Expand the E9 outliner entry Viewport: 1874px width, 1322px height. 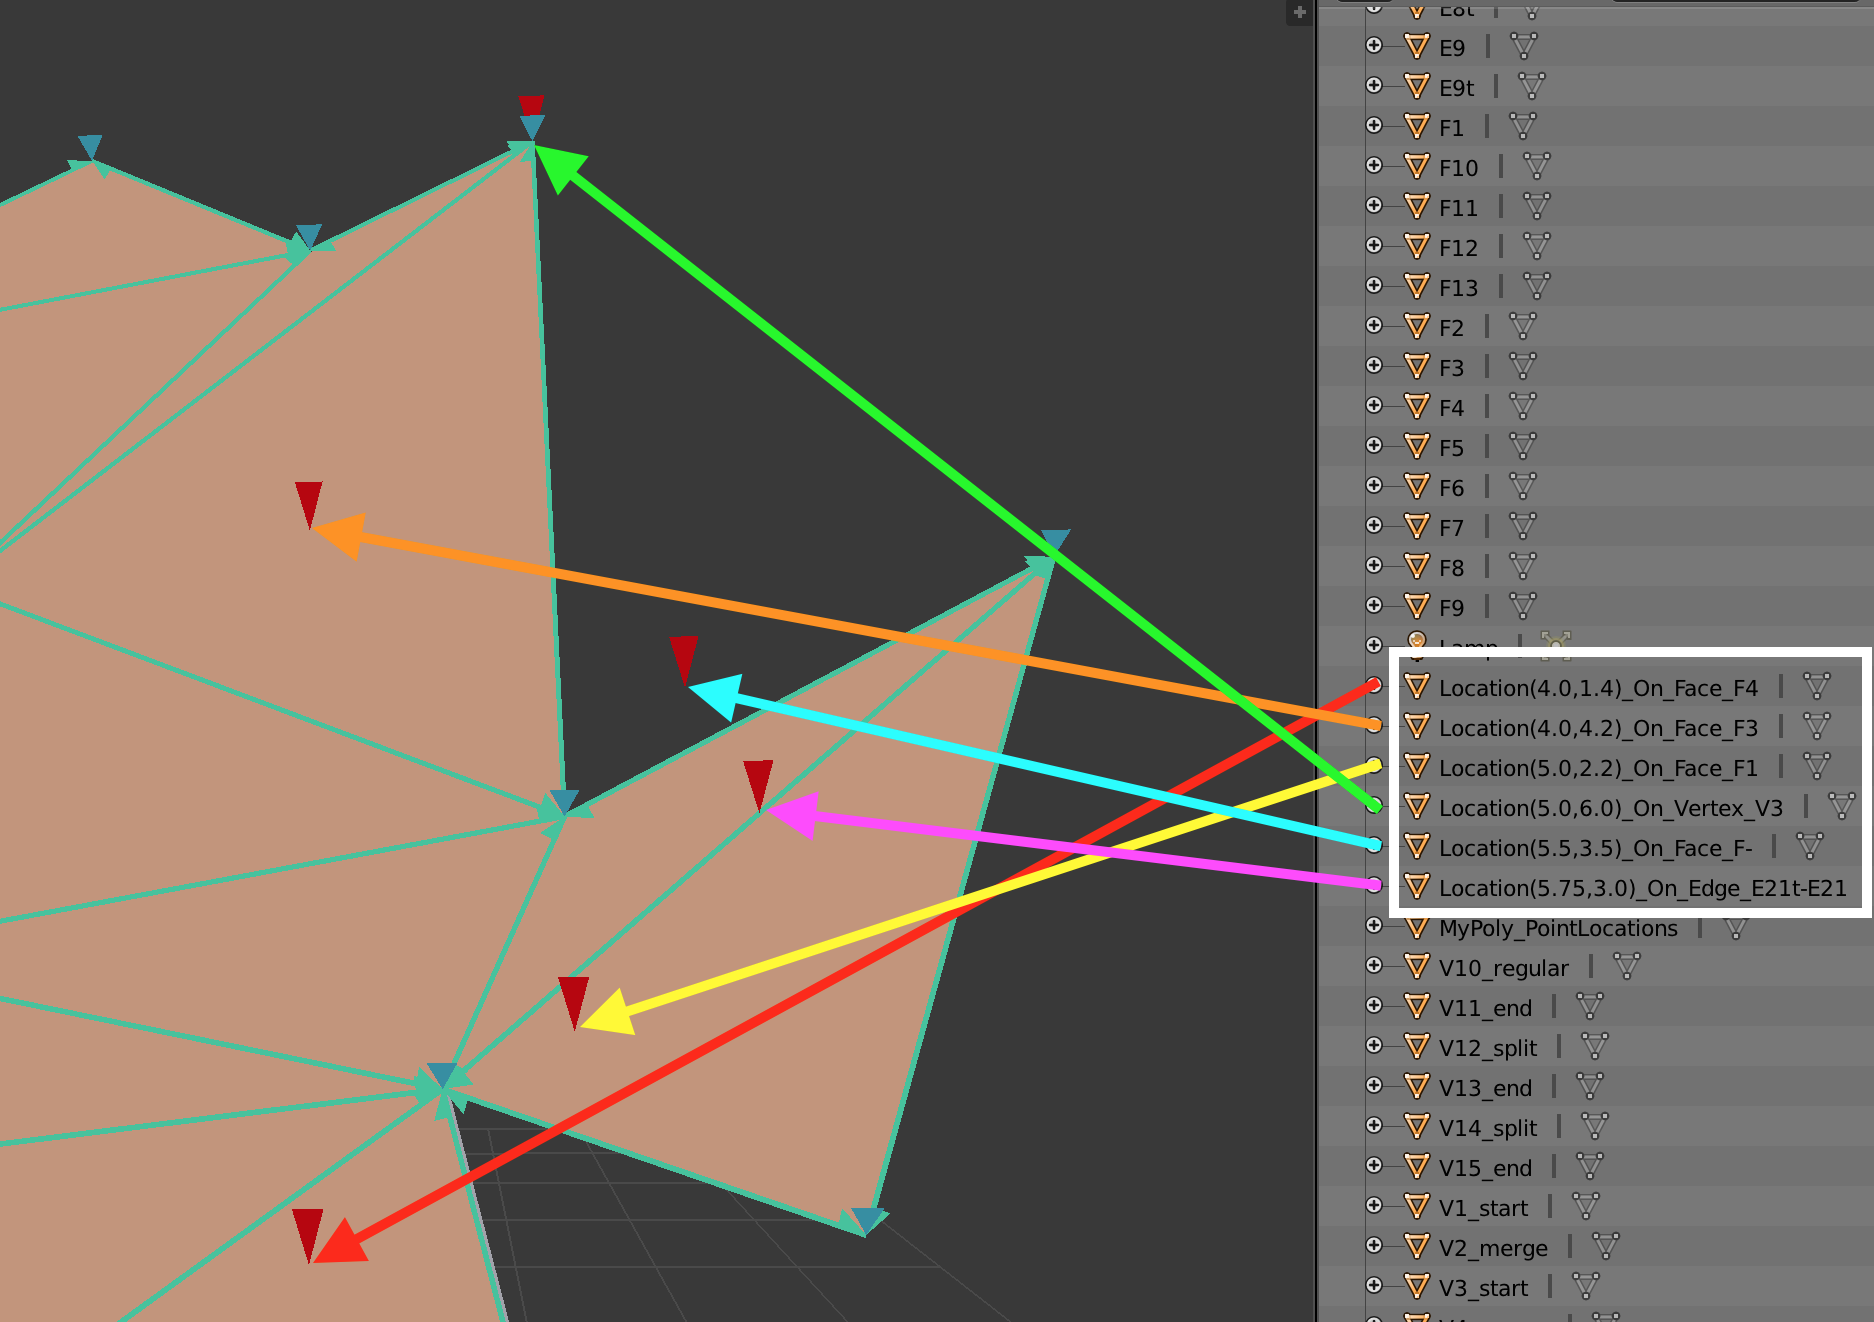1374,45
